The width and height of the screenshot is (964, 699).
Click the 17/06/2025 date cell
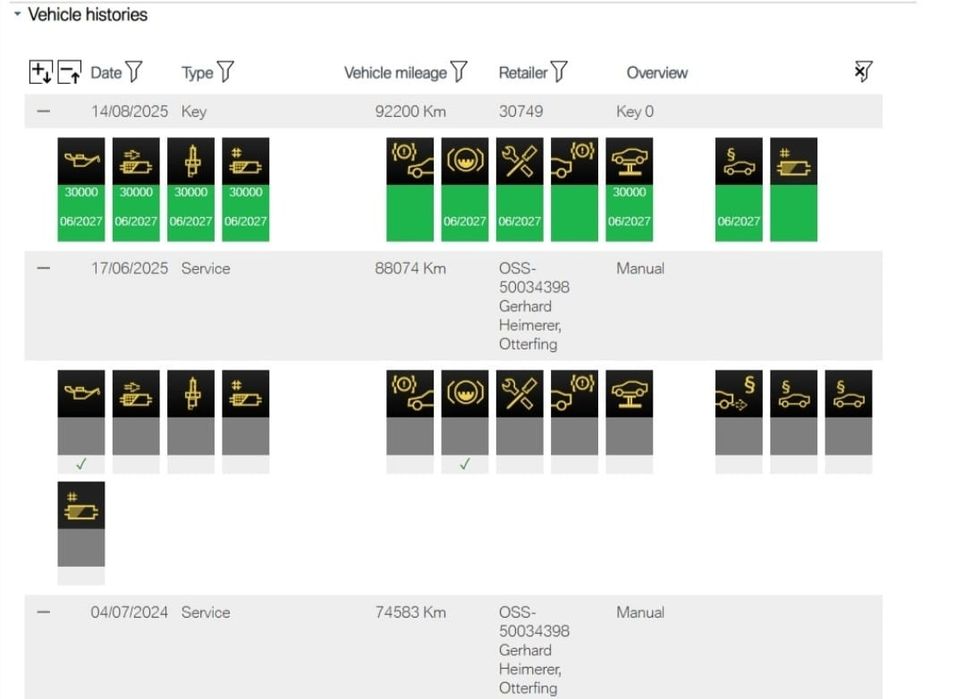click(129, 268)
